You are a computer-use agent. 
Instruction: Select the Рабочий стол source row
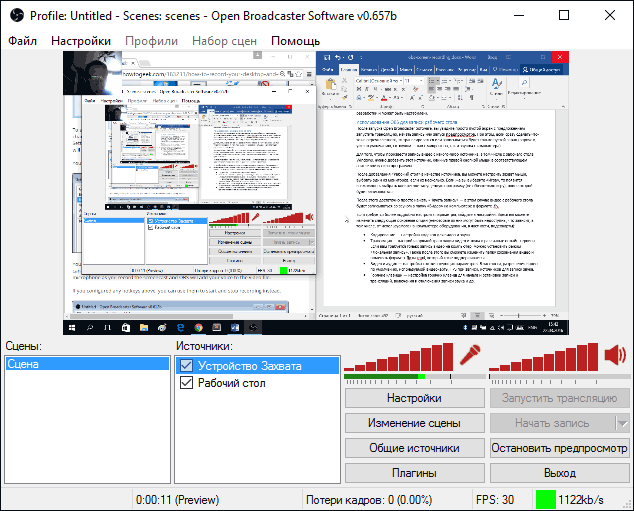coord(258,382)
